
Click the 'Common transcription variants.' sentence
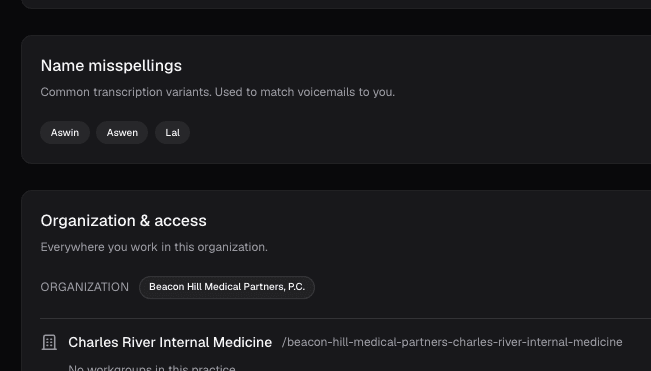tap(127, 92)
